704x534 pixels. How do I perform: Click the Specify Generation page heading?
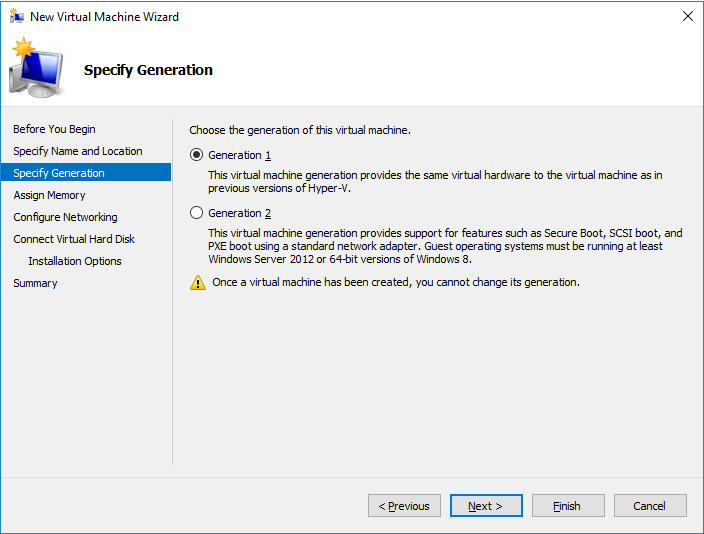click(148, 70)
